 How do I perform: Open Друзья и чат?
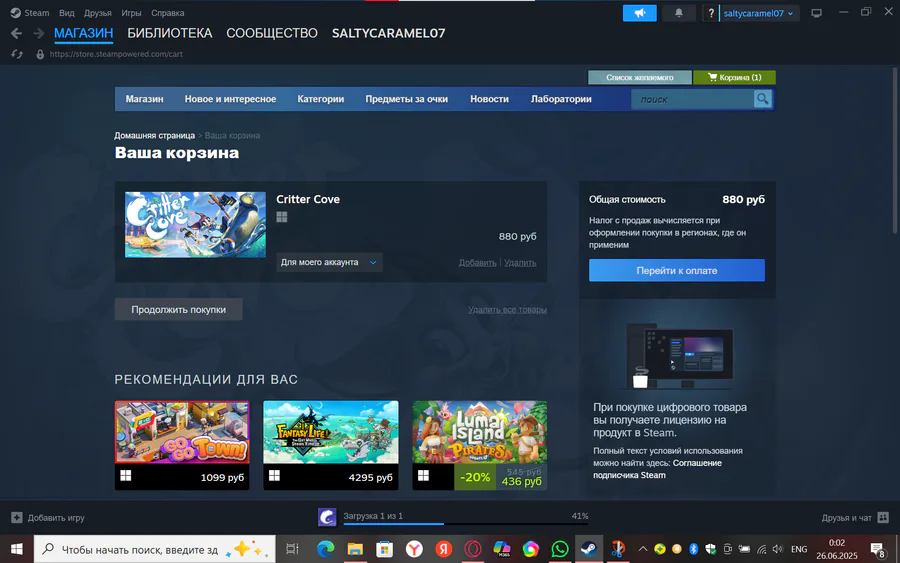click(x=855, y=518)
